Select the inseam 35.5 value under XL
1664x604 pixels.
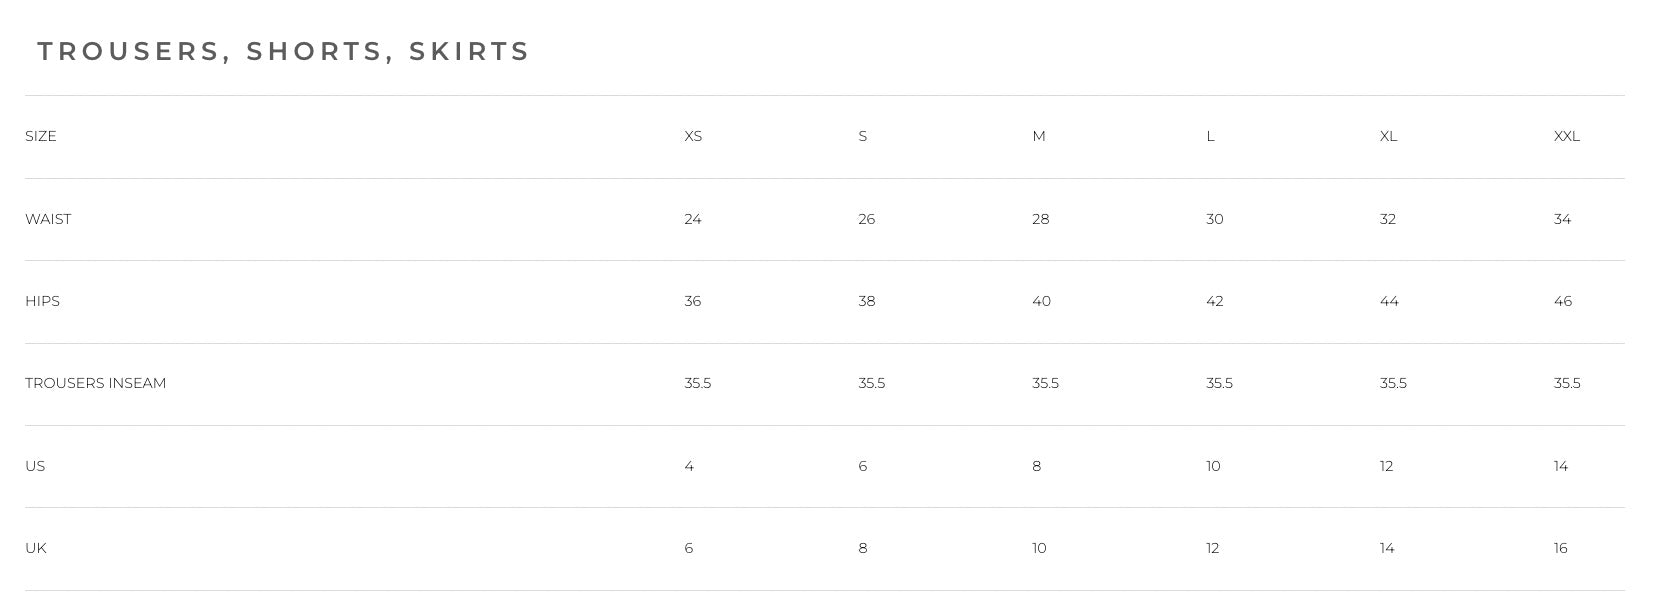click(1393, 383)
